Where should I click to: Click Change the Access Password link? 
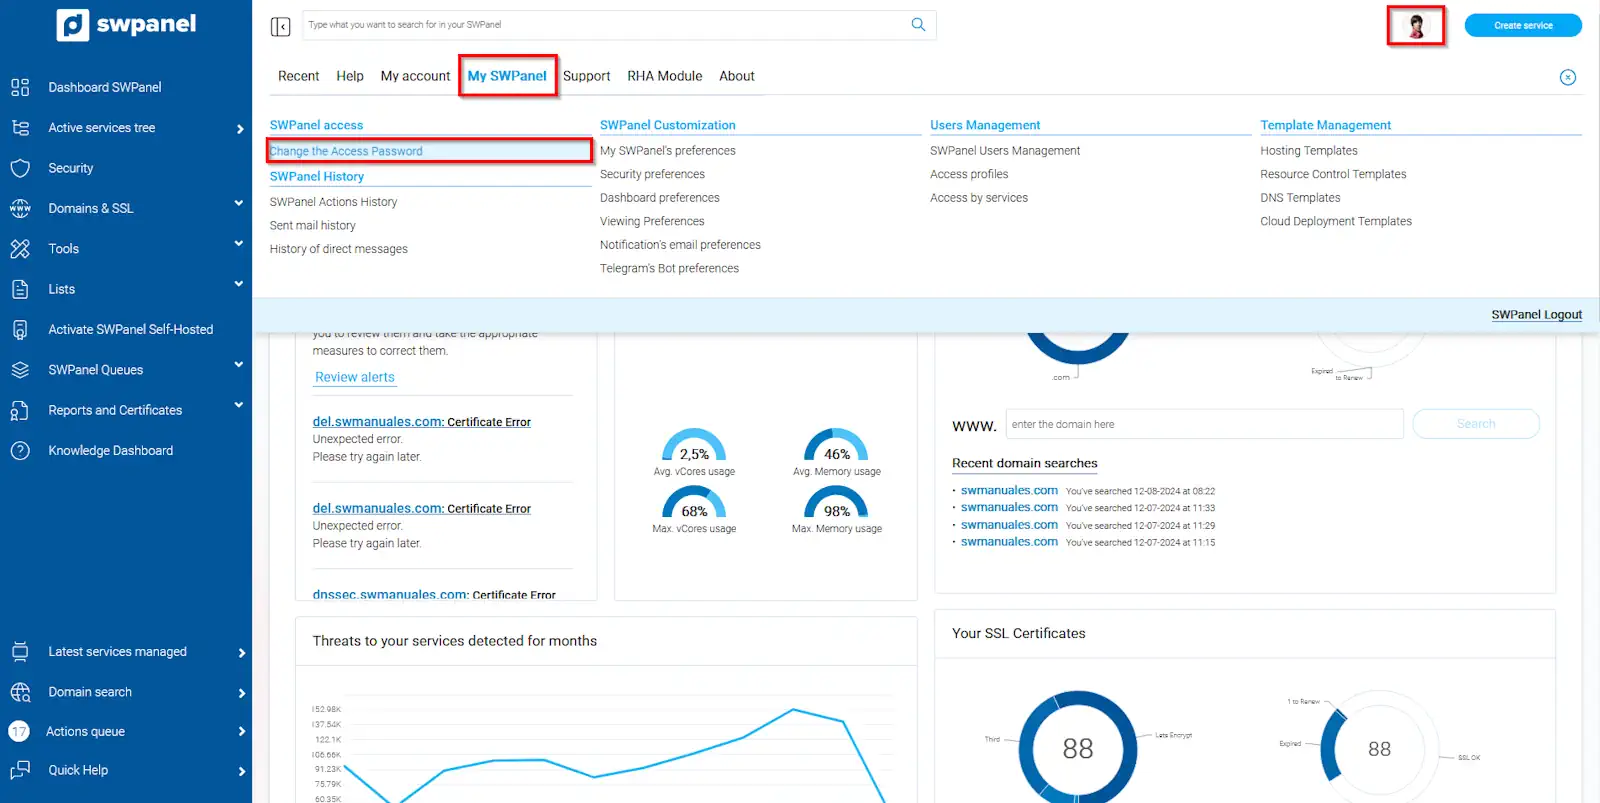[346, 151]
